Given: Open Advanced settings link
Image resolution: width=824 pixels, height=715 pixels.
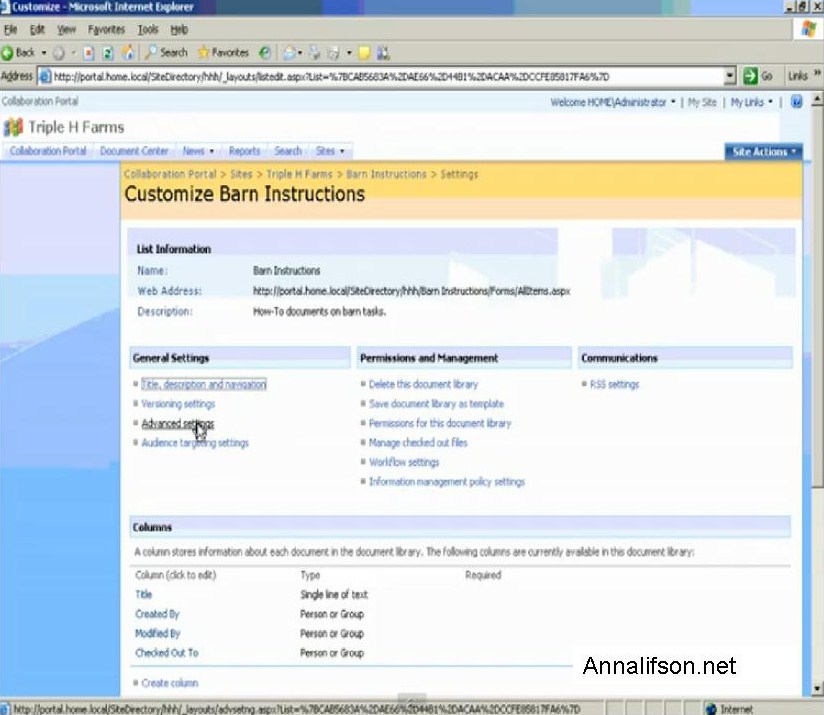Looking at the screenshot, I should [x=178, y=423].
